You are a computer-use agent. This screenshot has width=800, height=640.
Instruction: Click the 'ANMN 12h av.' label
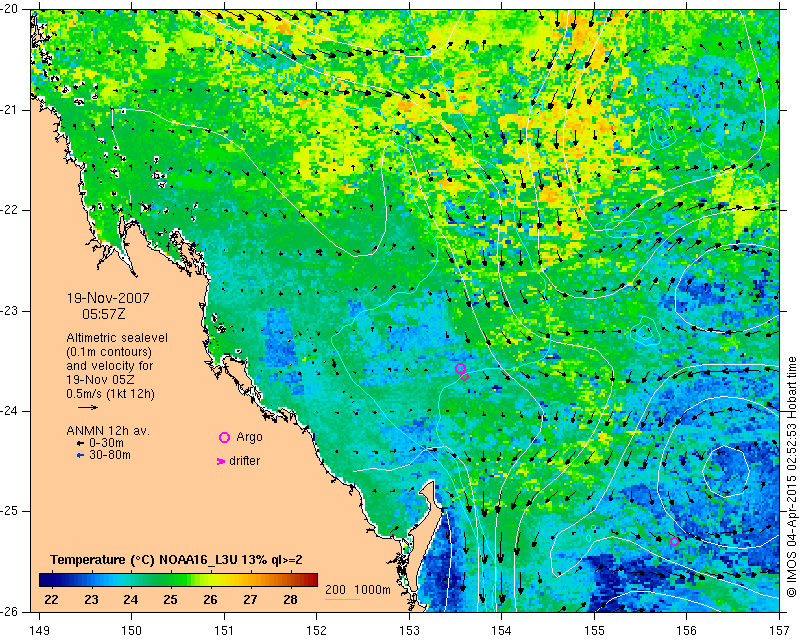(x=108, y=431)
